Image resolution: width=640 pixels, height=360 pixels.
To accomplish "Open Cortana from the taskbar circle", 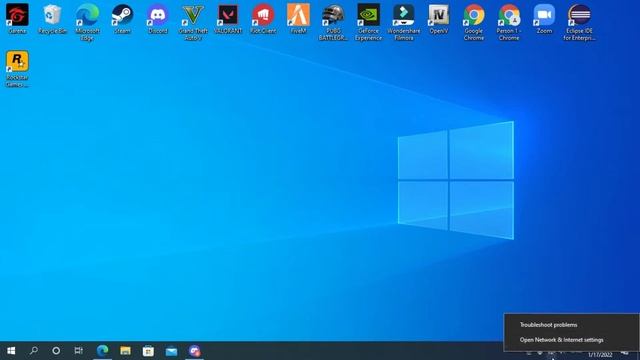I will click(56, 351).
